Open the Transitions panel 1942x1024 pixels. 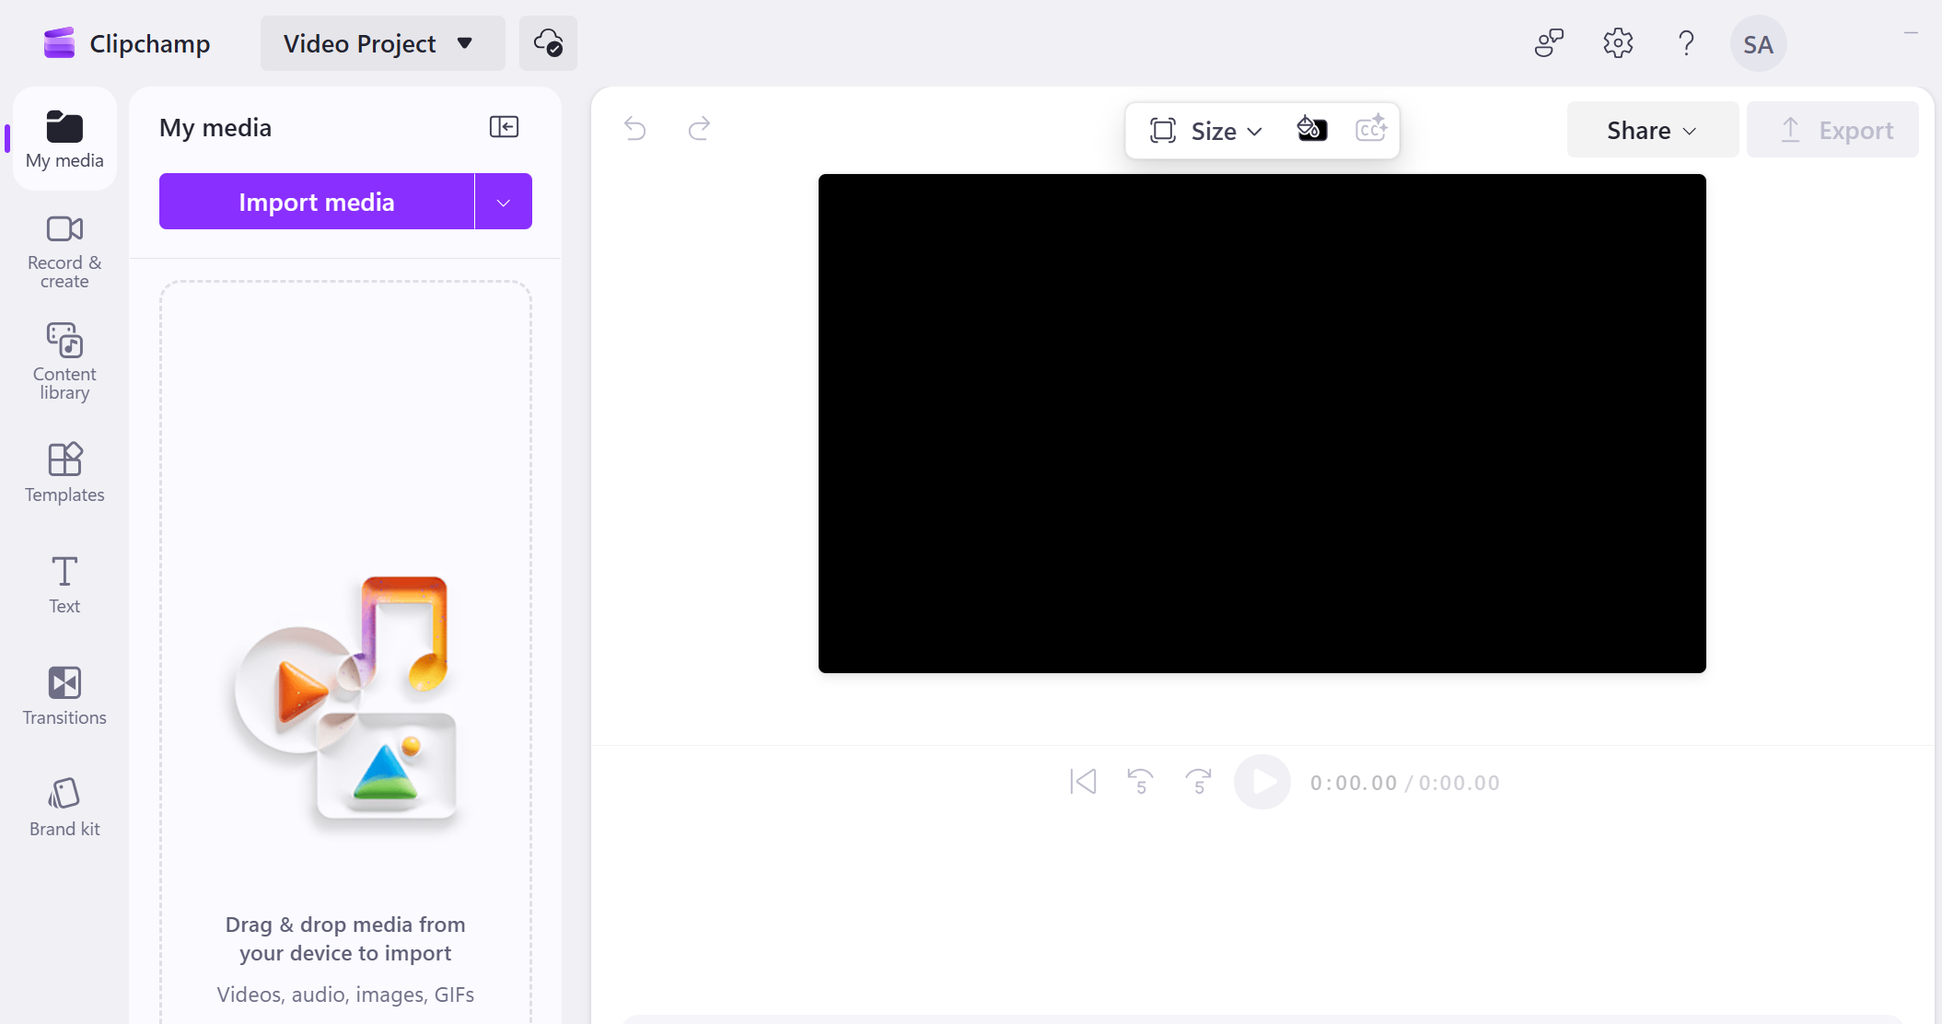point(63,695)
